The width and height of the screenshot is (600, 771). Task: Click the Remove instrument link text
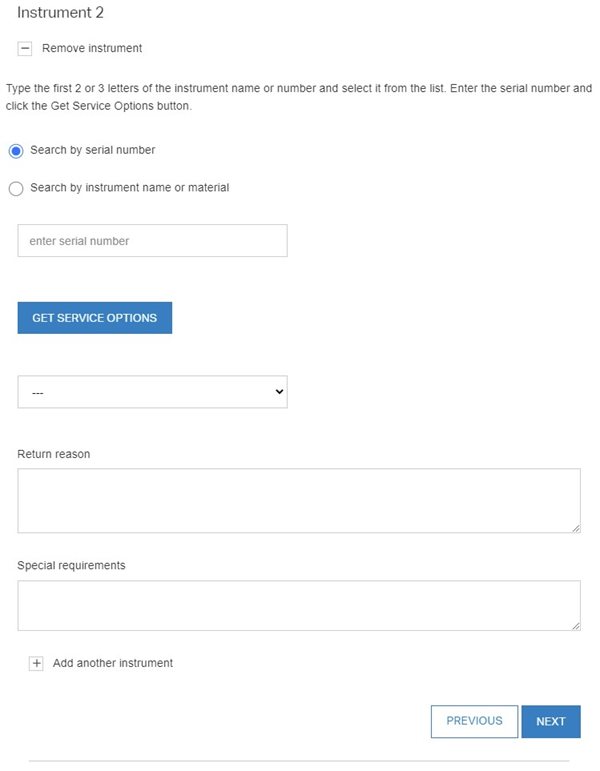(x=92, y=48)
